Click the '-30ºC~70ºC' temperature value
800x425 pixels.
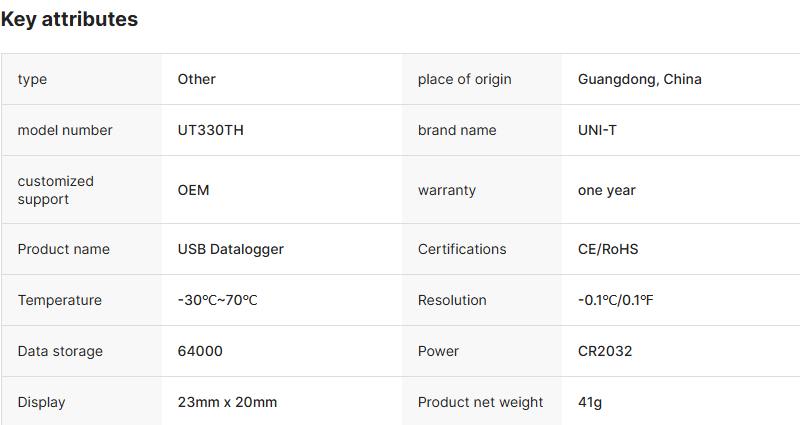[217, 300]
